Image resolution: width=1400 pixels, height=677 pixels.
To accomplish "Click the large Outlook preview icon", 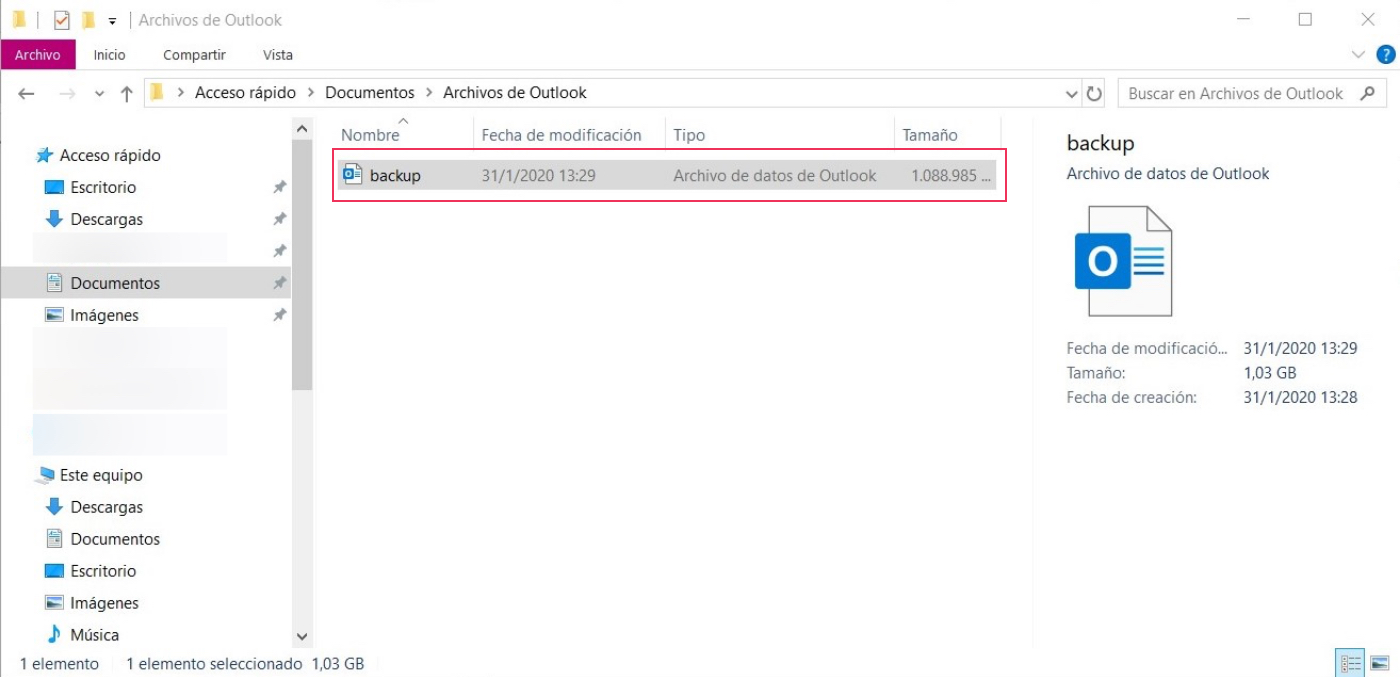I will point(1122,261).
